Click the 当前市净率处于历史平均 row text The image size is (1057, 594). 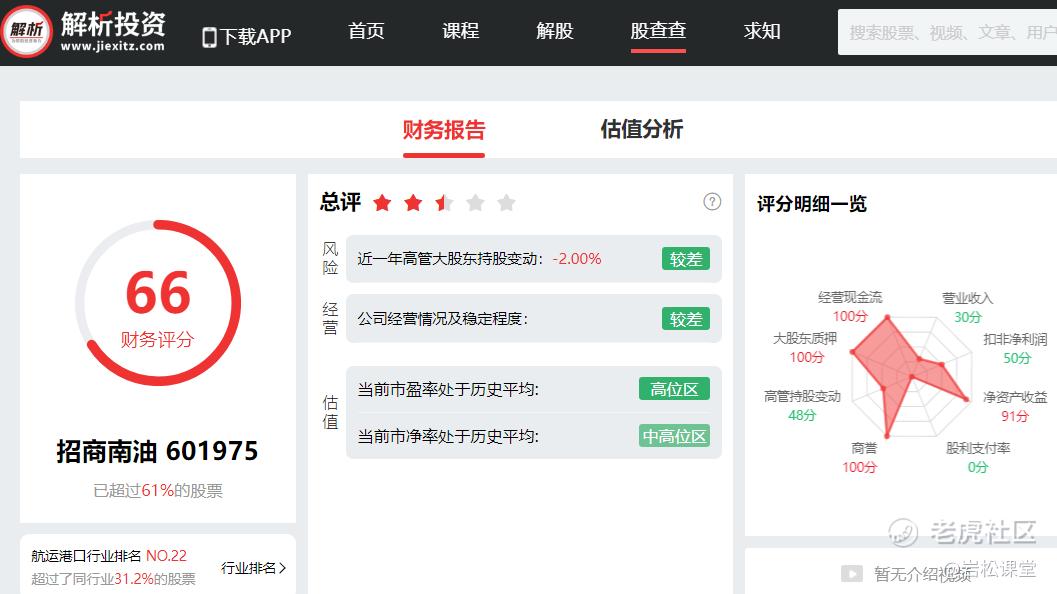pos(448,437)
